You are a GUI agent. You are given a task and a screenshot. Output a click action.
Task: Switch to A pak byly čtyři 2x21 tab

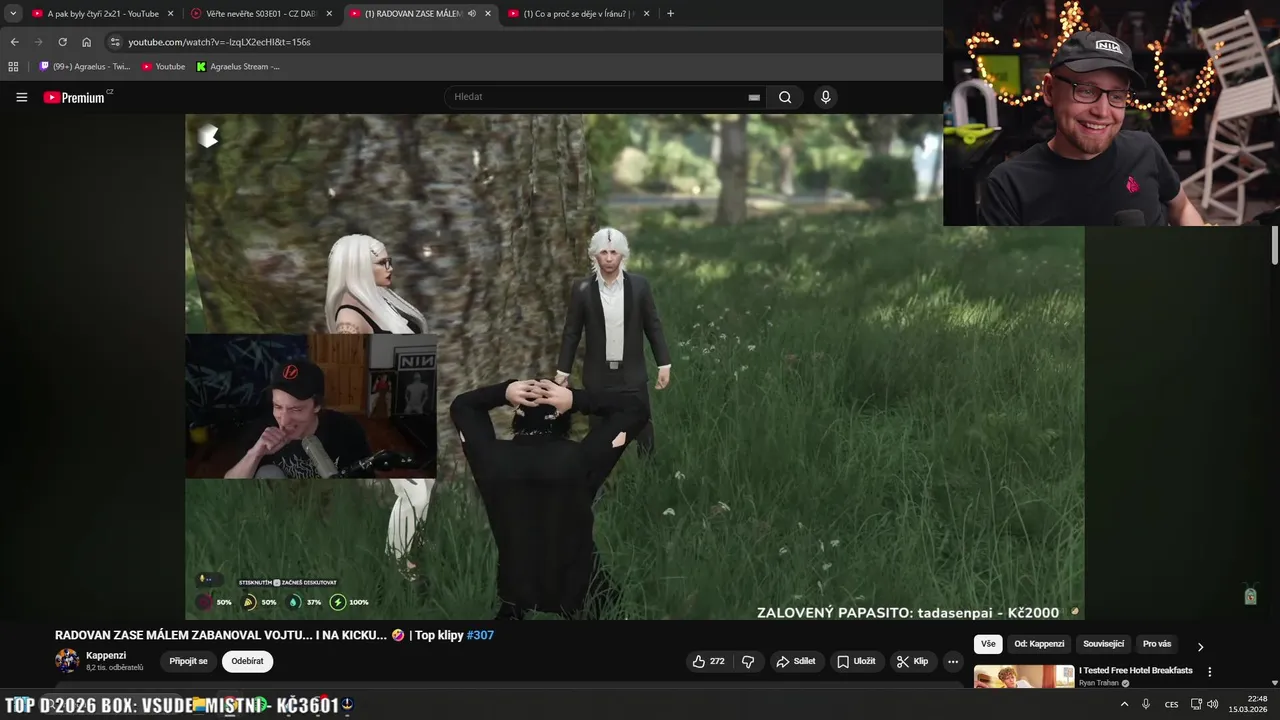point(103,14)
